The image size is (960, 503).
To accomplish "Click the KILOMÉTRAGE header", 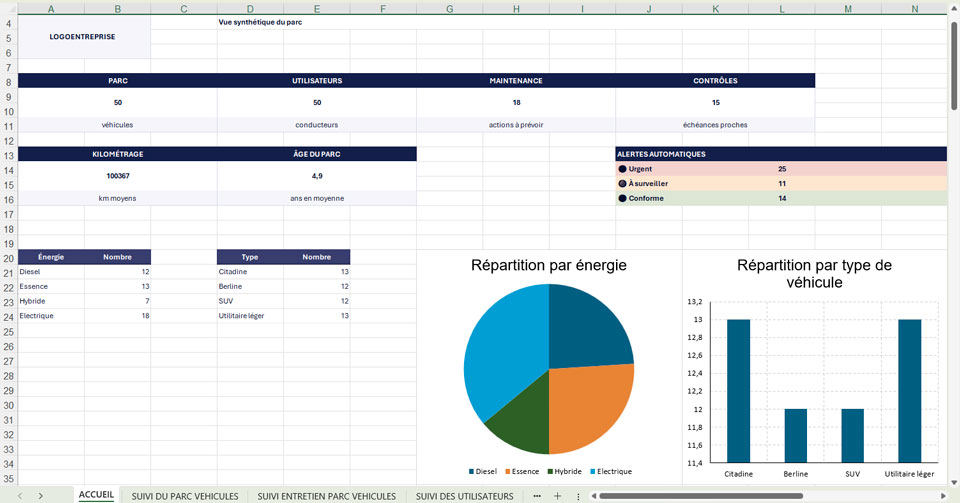I will [118, 154].
